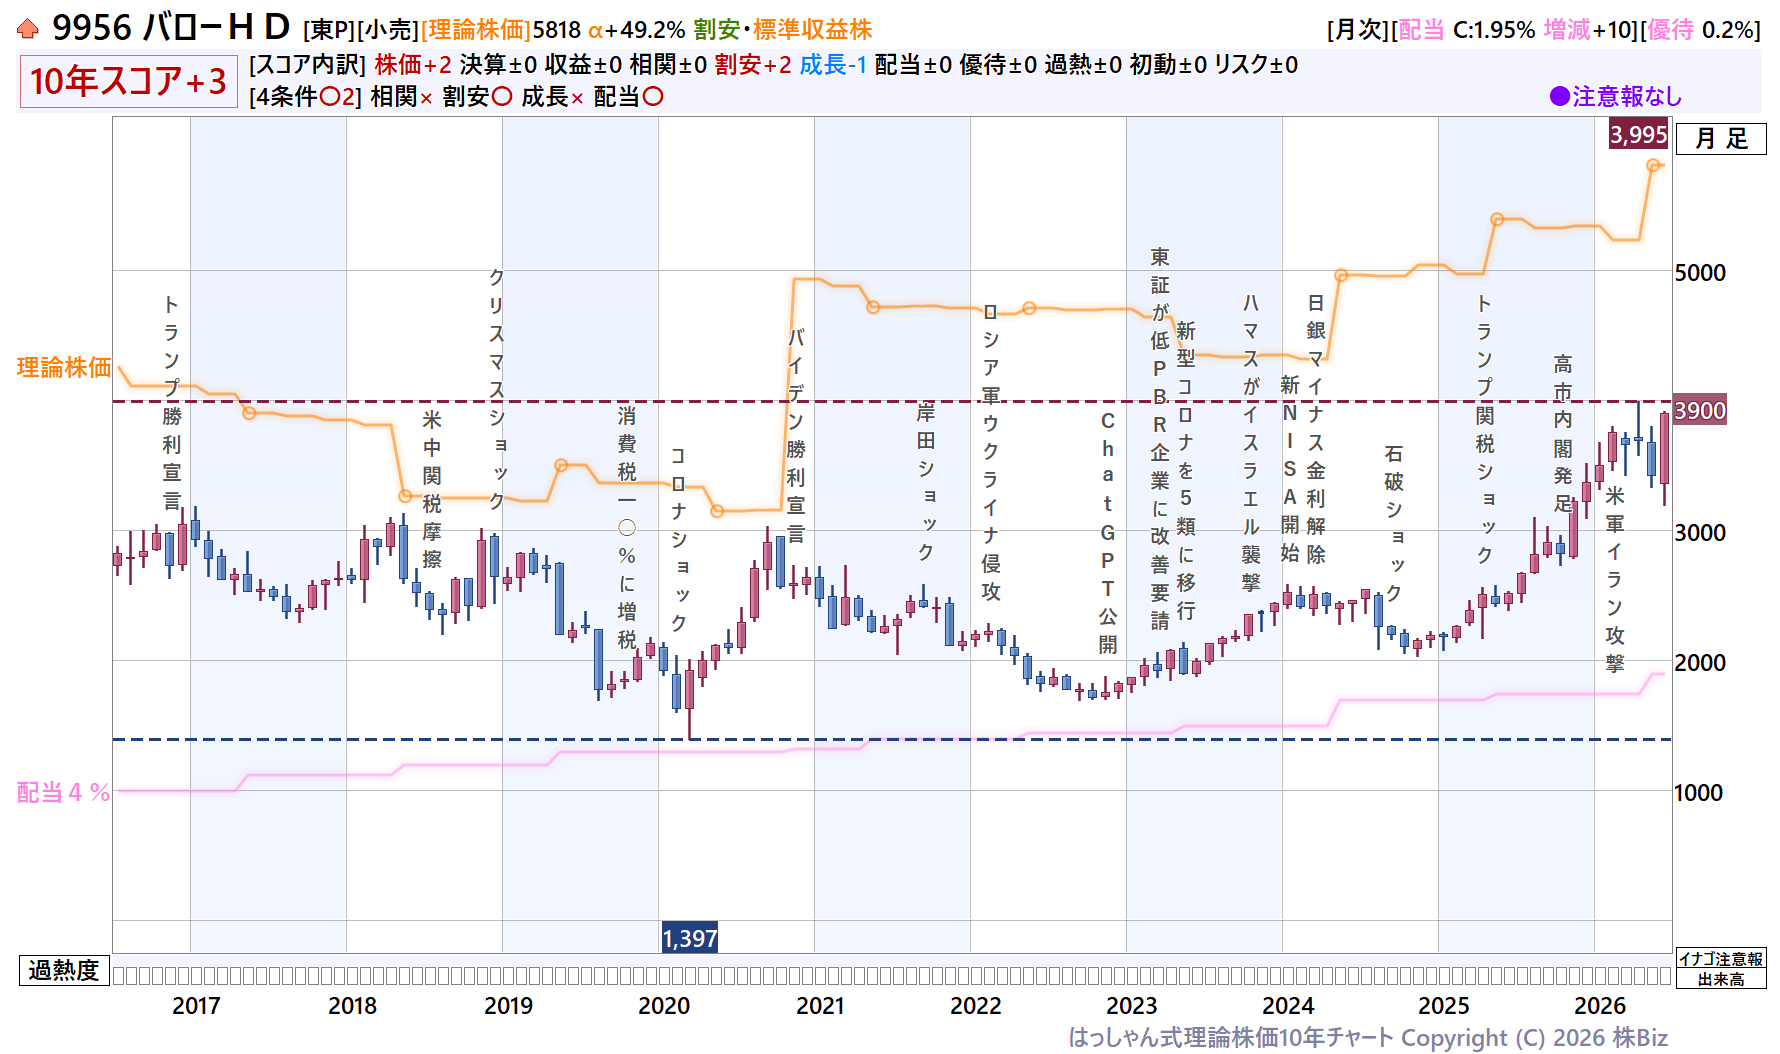Click the コロナショック event annotation
This screenshot has width=1780, height=1054.
pyautogui.click(x=678, y=539)
